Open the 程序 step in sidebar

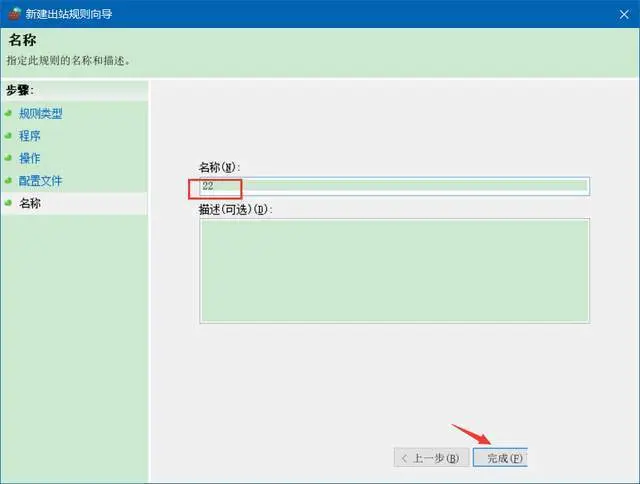click(30, 135)
